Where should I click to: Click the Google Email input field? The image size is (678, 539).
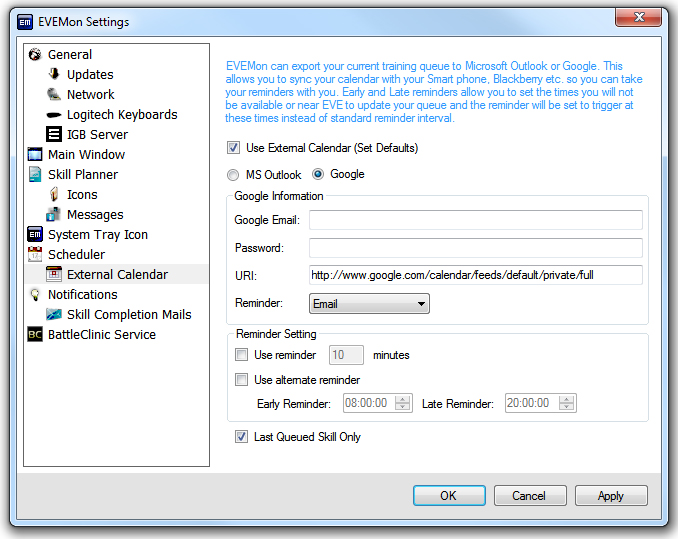(475, 220)
